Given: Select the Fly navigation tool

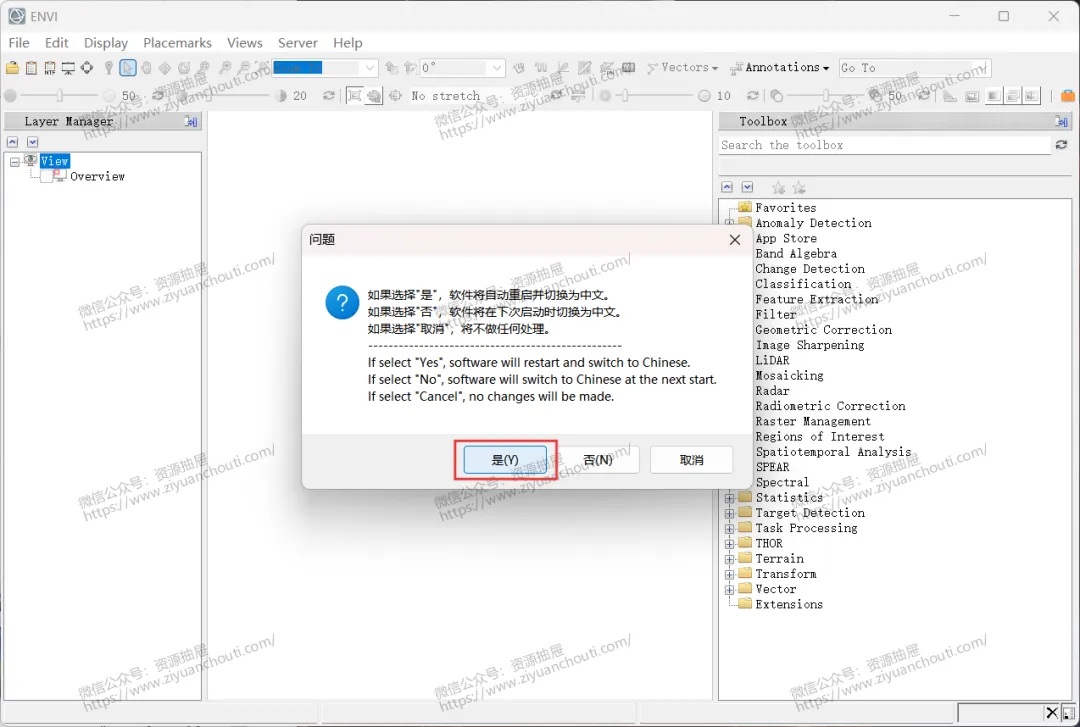Looking at the screenshot, I should (165, 68).
